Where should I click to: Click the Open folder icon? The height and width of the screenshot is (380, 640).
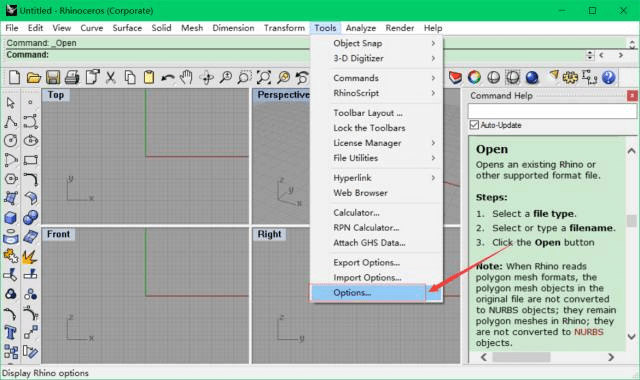coord(33,77)
